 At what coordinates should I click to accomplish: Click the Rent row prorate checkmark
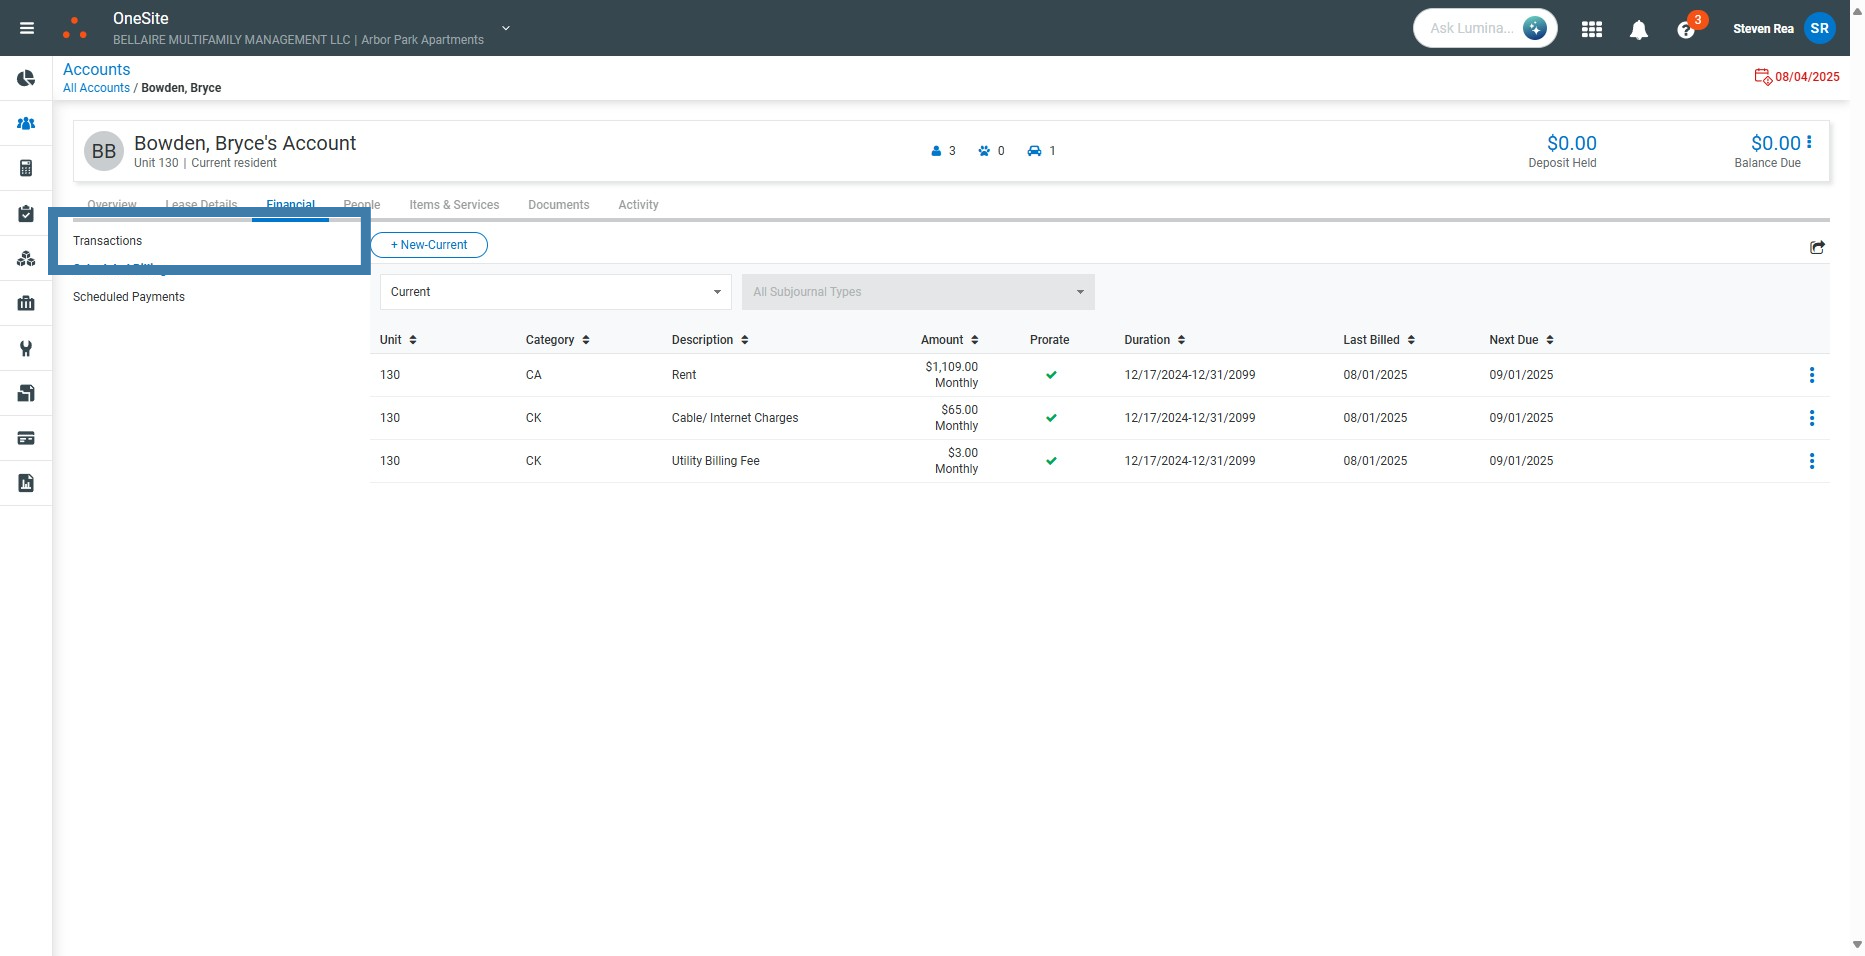point(1051,375)
